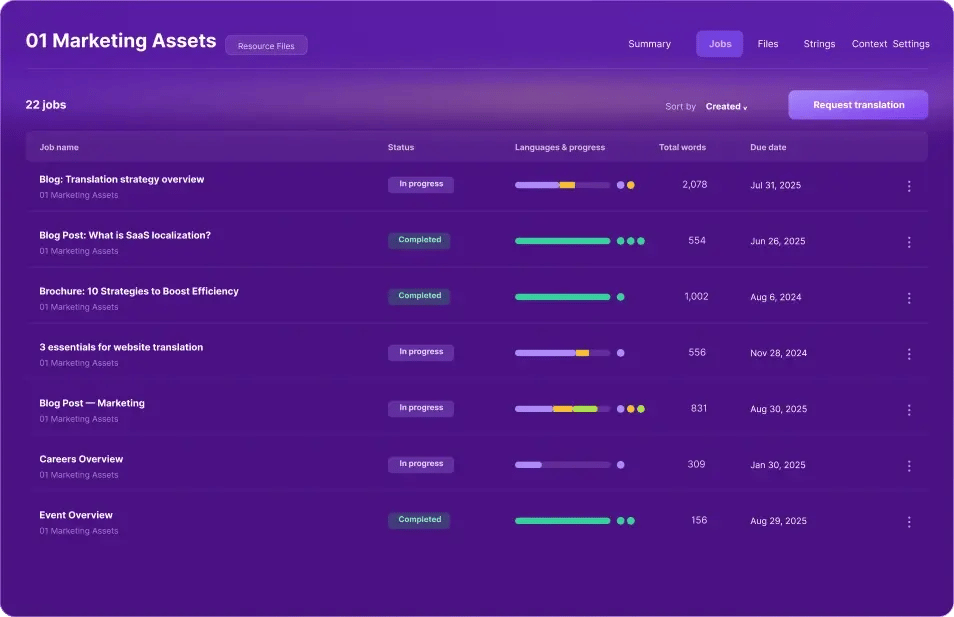954x617 pixels.
Task: Open more options for Event Overview row
Action: [909, 522]
